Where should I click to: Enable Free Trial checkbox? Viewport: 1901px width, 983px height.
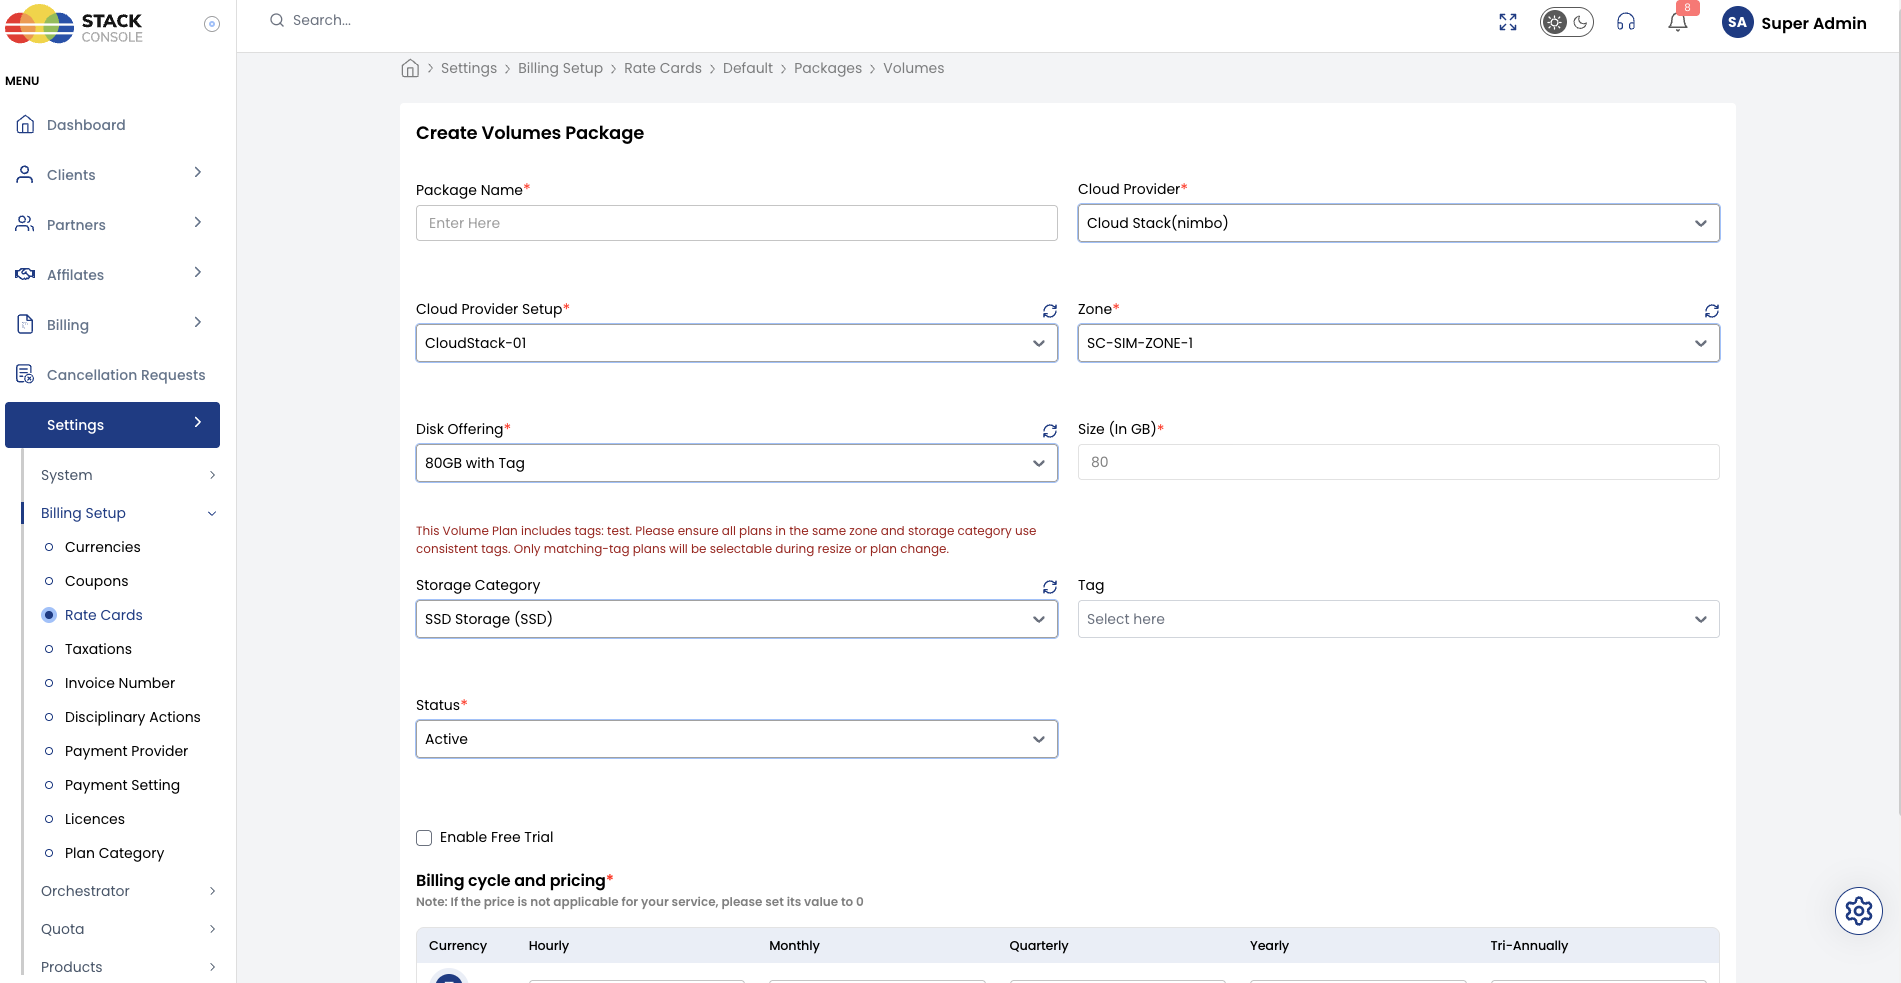click(424, 838)
